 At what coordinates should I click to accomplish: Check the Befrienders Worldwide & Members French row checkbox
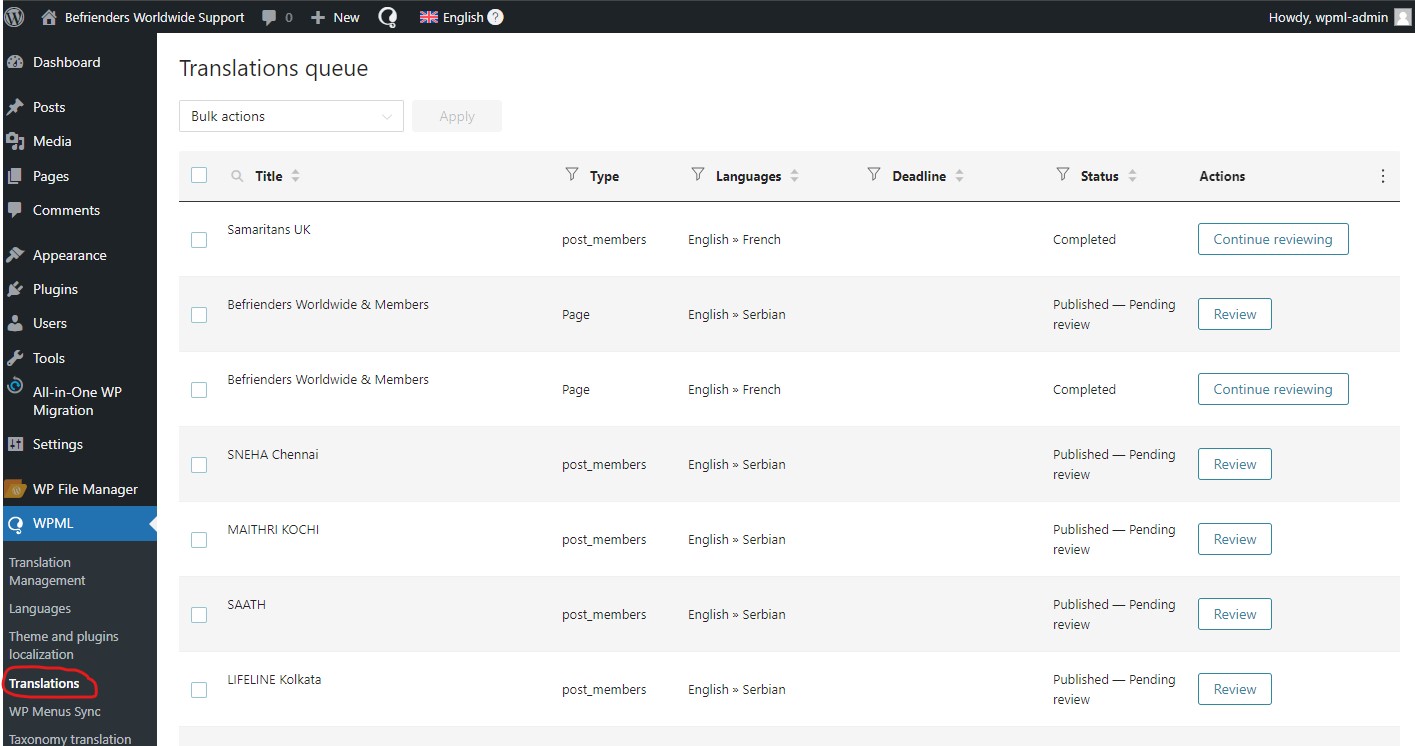[x=199, y=390]
